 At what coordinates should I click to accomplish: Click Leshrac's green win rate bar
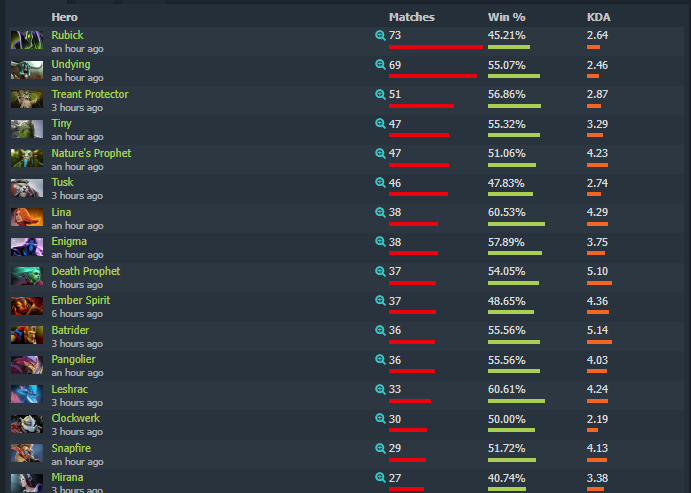[x=516, y=401]
